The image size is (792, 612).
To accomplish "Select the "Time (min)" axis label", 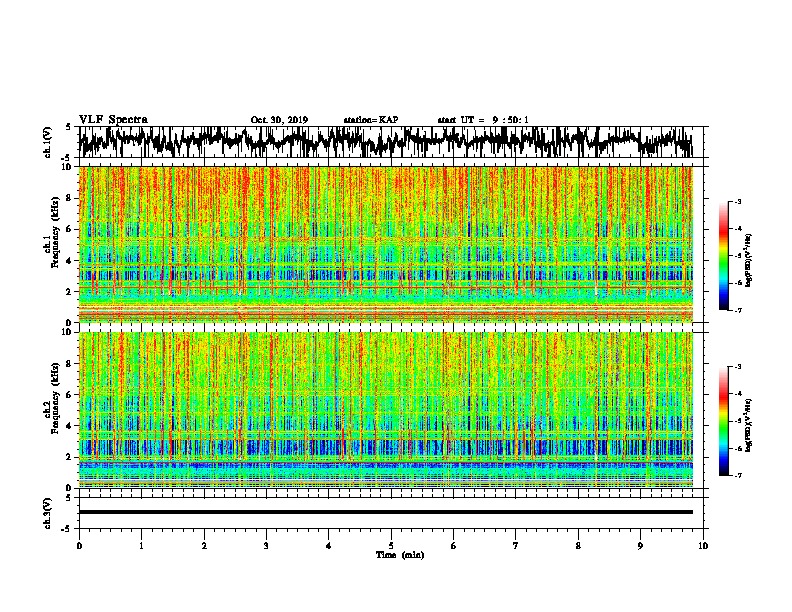I will click(400, 555).
